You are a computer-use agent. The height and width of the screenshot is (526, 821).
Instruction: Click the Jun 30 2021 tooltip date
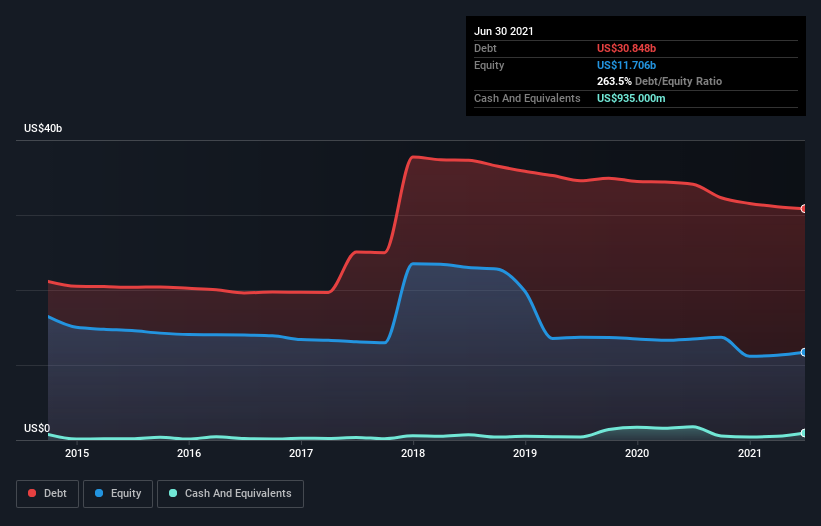[x=504, y=31]
